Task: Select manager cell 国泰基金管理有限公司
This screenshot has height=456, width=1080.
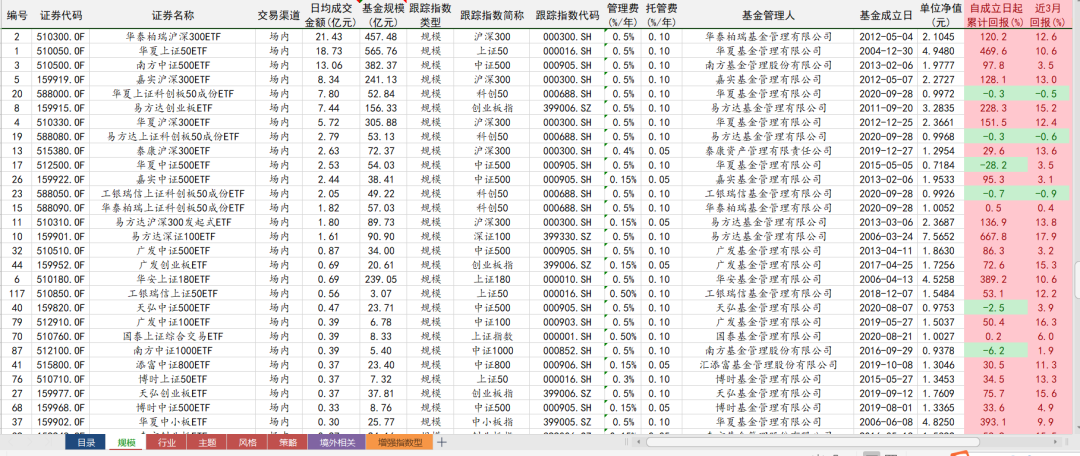Action: point(768,336)
